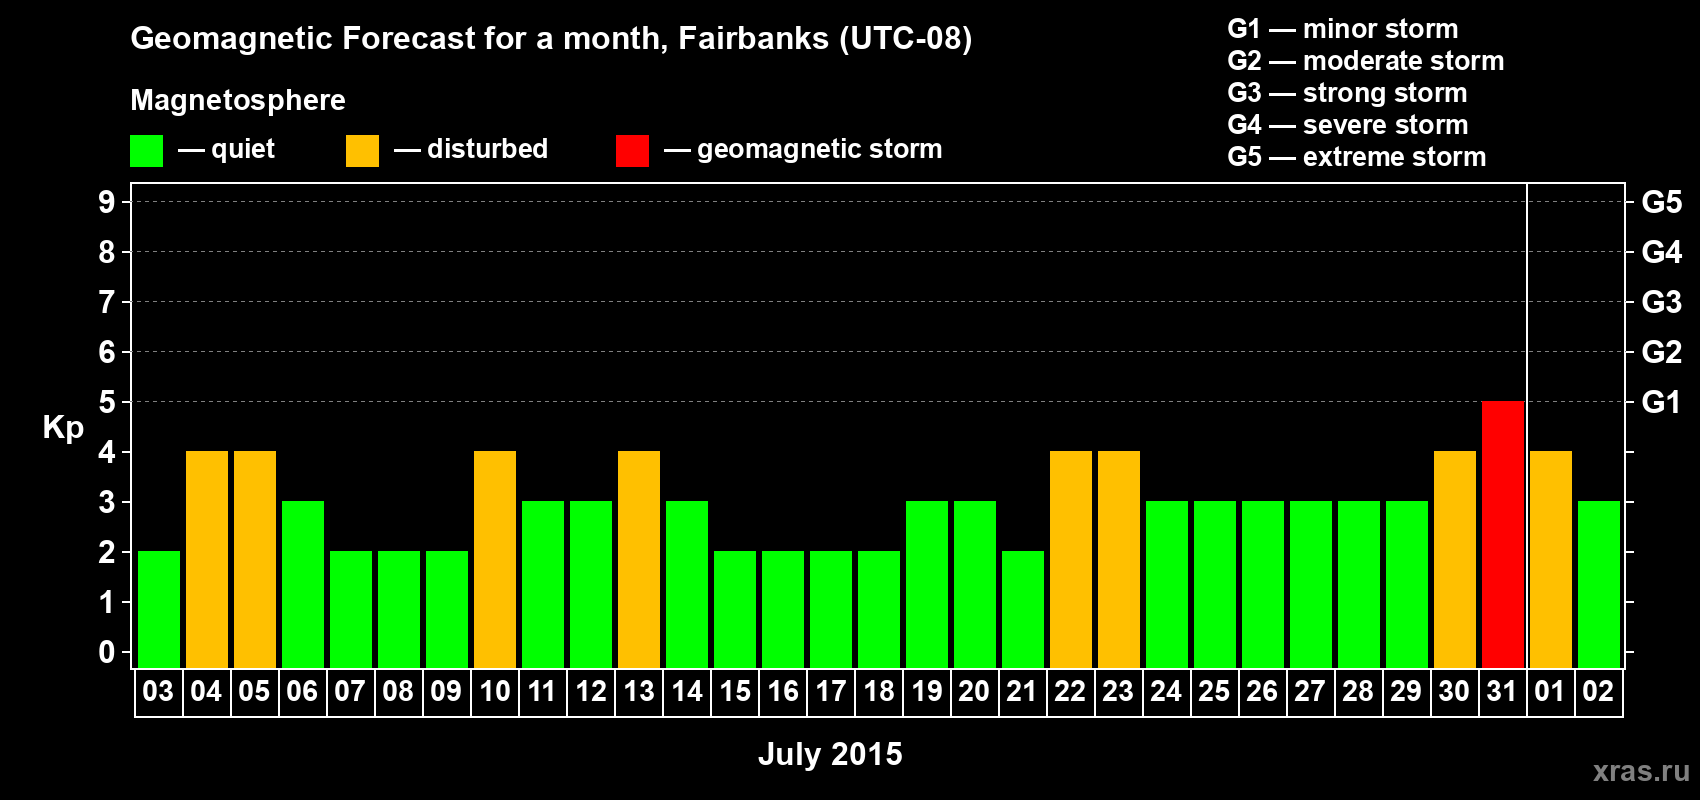Select the green bar above day 03
Screen dimensions: 1700x800
coord(159,609)
